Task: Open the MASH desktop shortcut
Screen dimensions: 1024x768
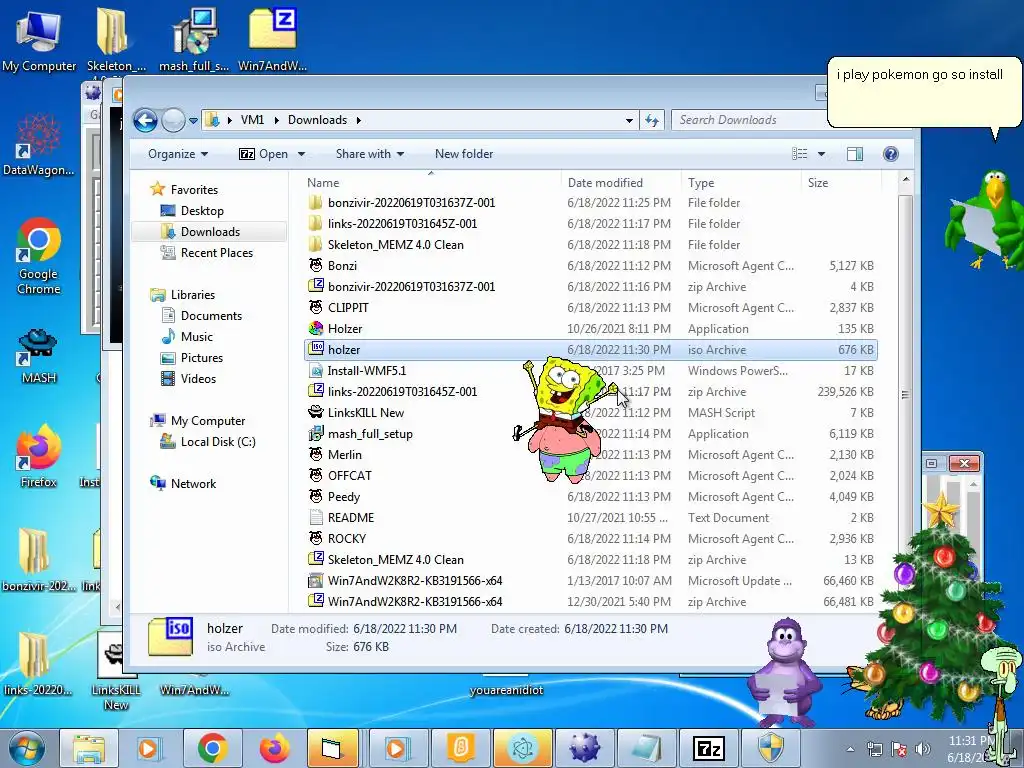Action: tap(39, 356)
